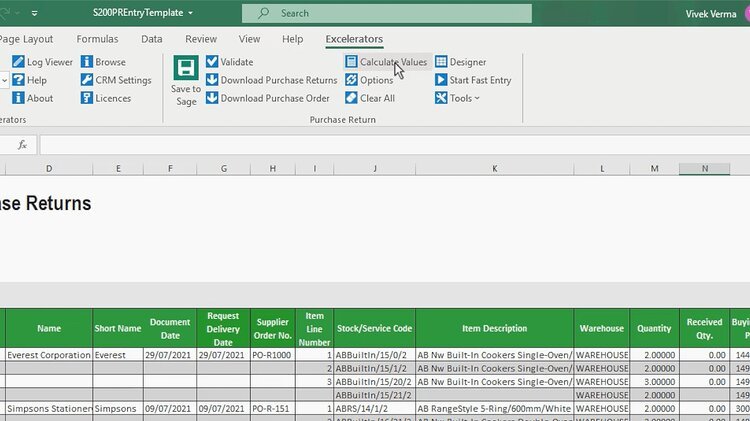Switch to the Formulas tab
Viewport: 750px width, 421px height.
(97, 39)
